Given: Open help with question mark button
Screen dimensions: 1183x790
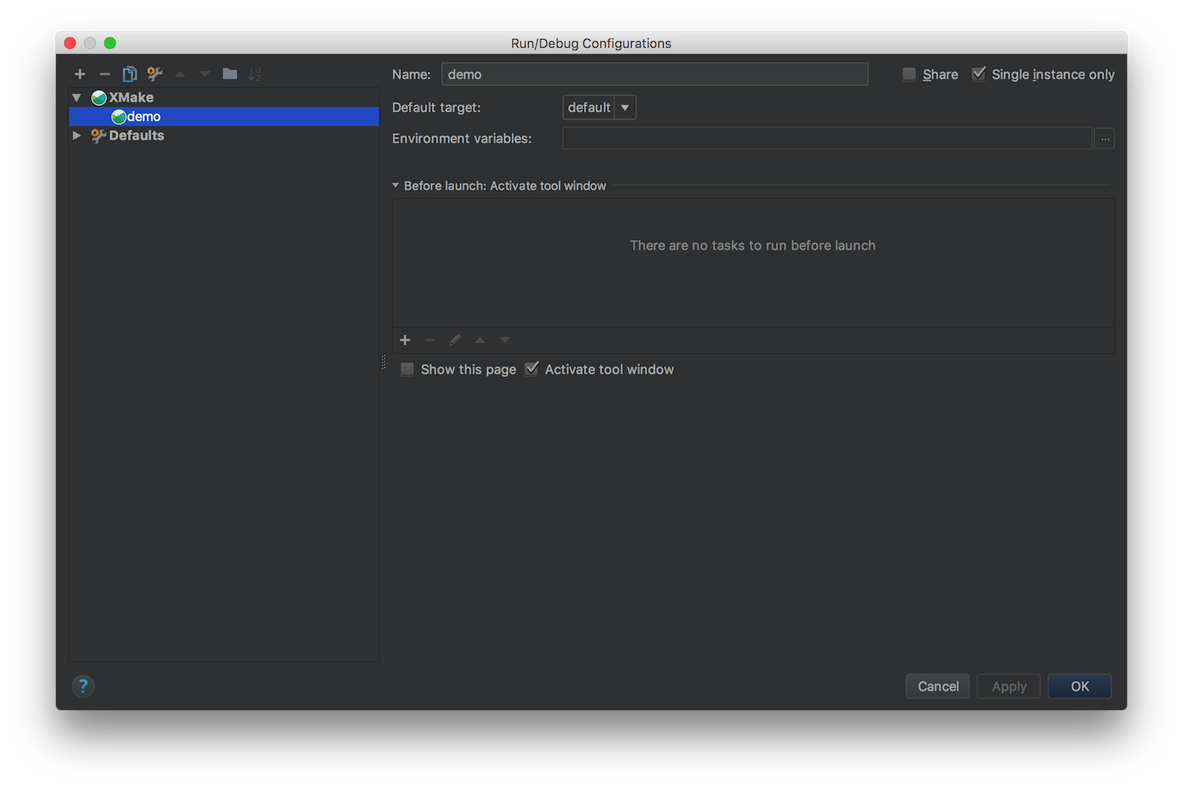Looking at the screenshot, I should [x=83, y=687].
